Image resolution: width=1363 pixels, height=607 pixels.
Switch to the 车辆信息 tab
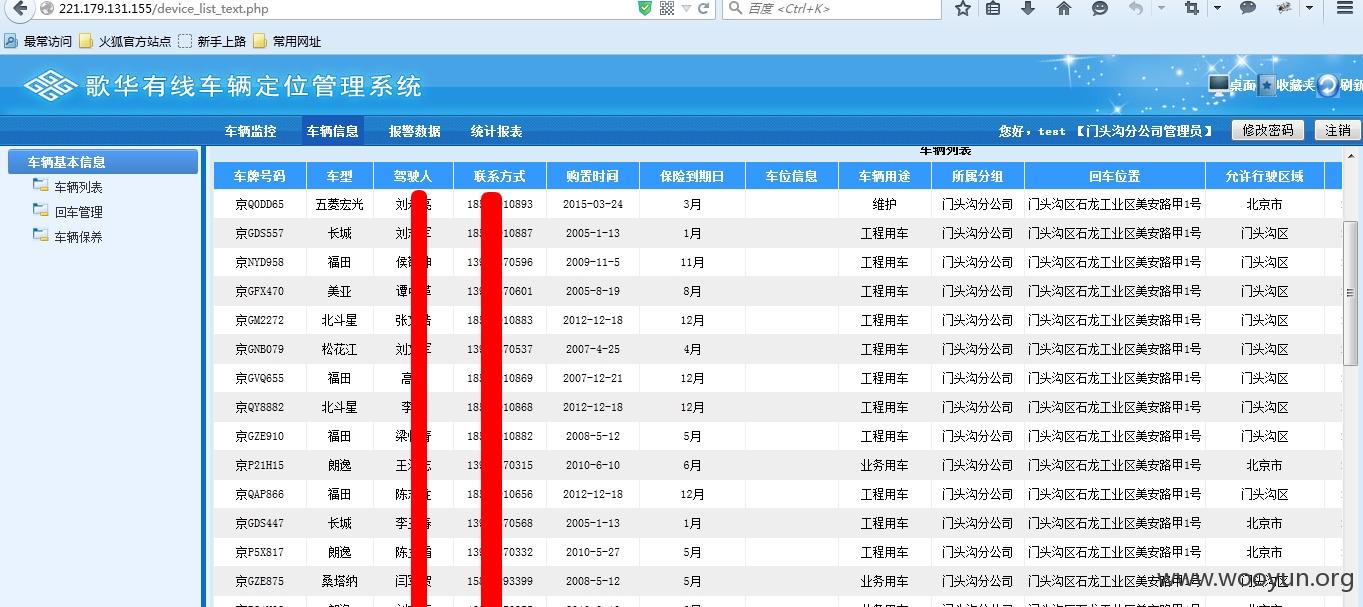pos(332,131)
